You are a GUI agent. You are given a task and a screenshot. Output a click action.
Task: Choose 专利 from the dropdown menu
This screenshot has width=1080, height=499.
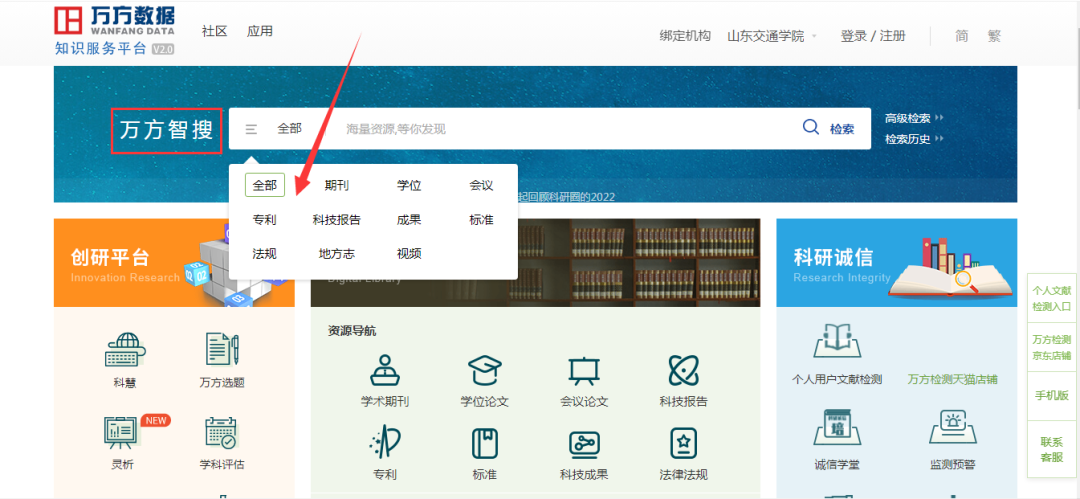[x=264, y=220]
